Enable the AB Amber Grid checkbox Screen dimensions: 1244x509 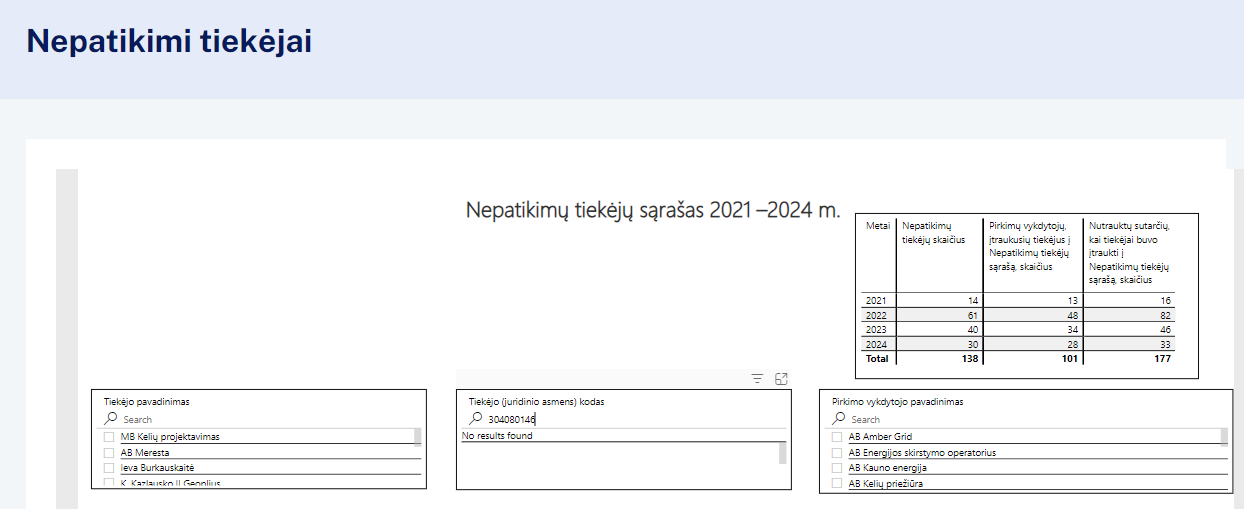click(837, 437)
